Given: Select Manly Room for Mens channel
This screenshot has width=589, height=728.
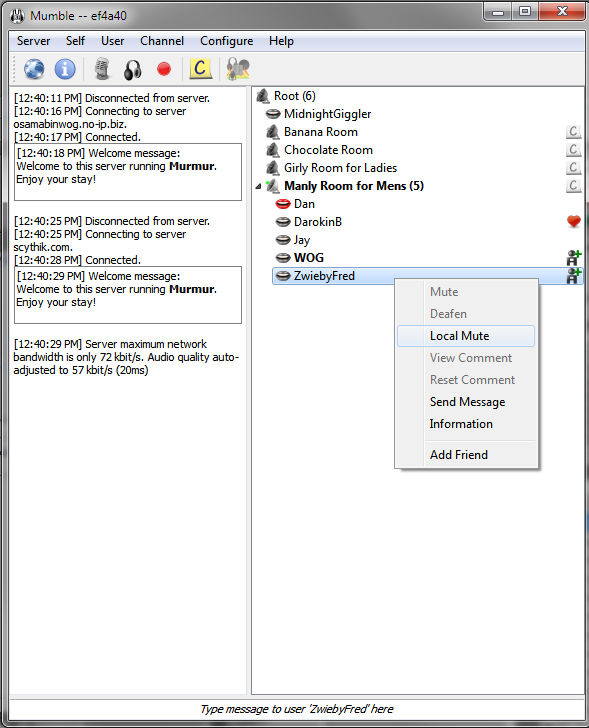Looking at the screenshot, I should point(354,186).
